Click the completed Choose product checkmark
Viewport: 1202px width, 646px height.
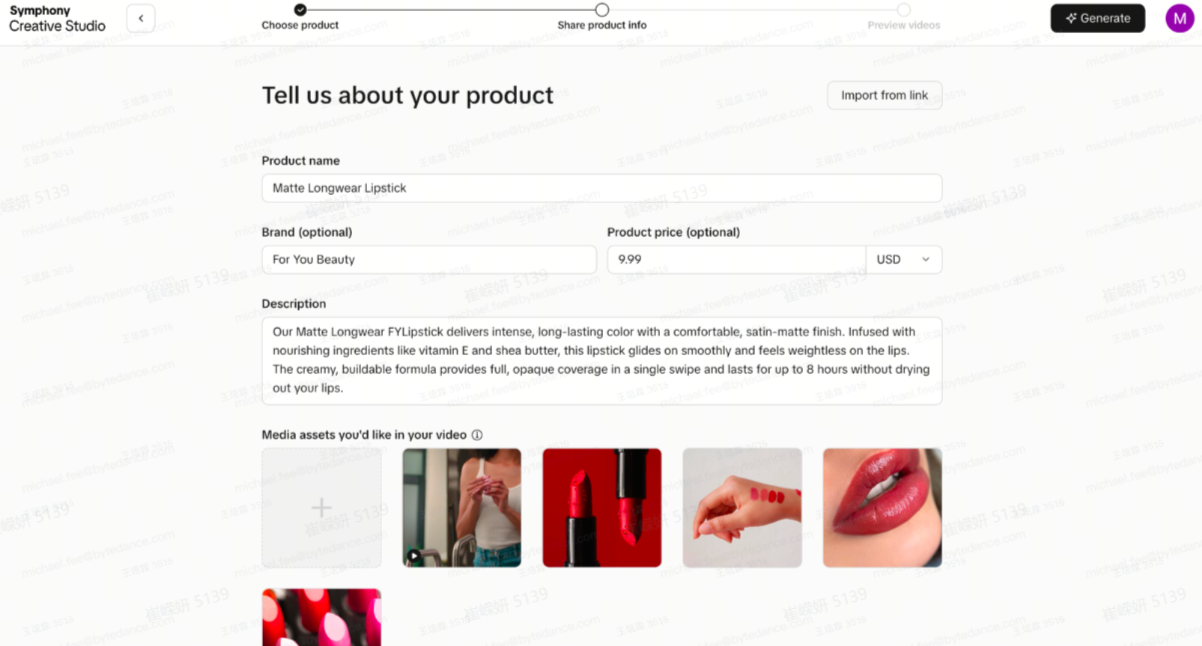pos(300,9)
